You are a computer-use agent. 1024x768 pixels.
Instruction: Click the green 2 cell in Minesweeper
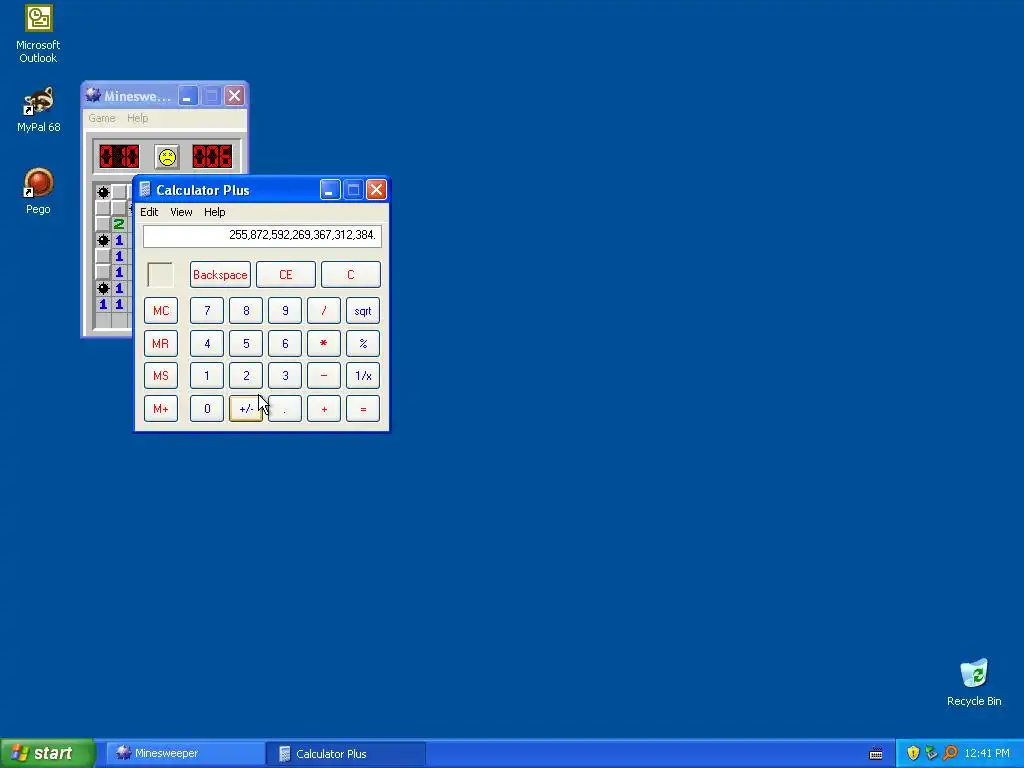pyautogui.click(x=119, y=224)
